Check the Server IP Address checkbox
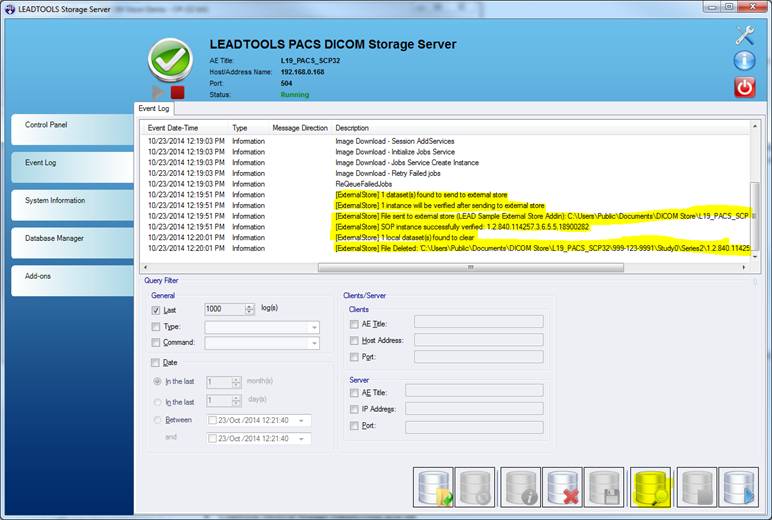 pos(354,409)
